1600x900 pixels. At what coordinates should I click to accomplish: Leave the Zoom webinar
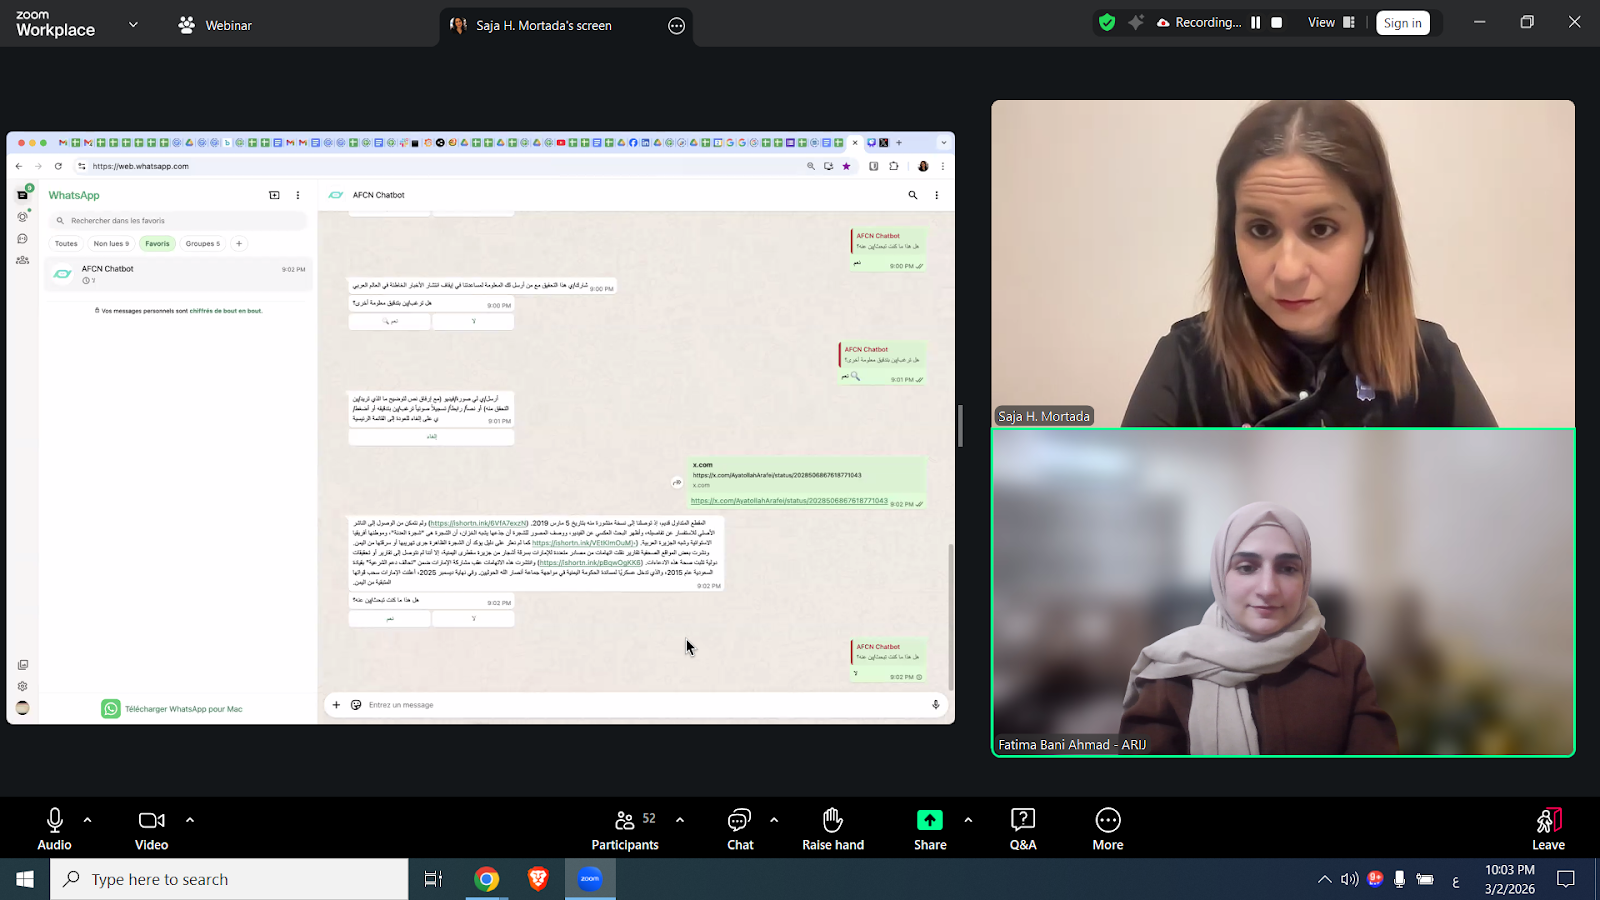tap(1548, 830)
